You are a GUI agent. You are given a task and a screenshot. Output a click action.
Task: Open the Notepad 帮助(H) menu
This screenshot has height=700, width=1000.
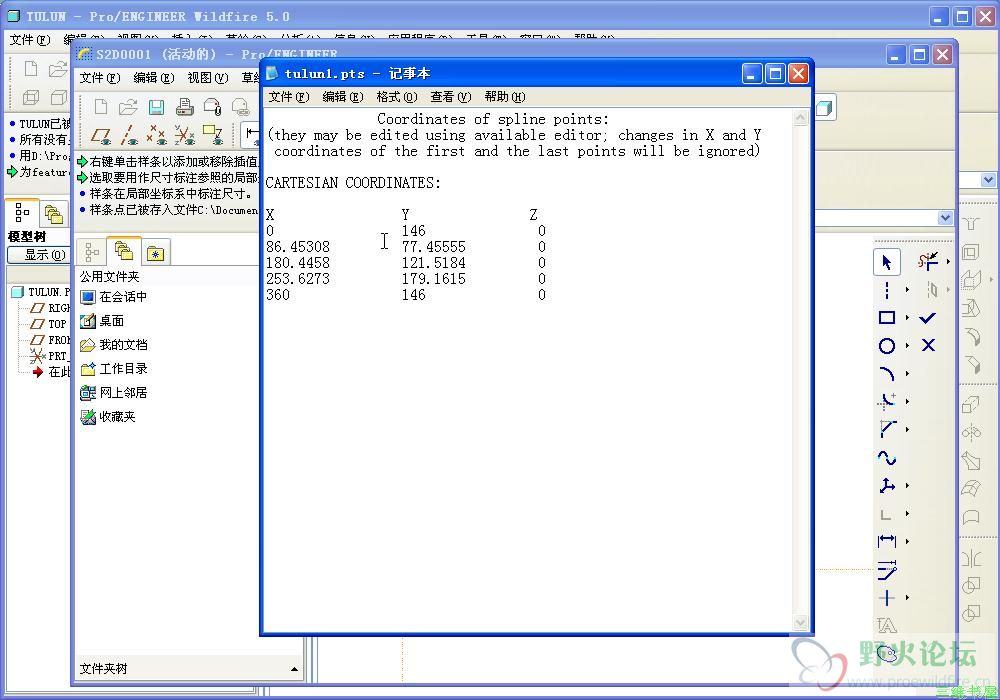(x=504, y=97)
